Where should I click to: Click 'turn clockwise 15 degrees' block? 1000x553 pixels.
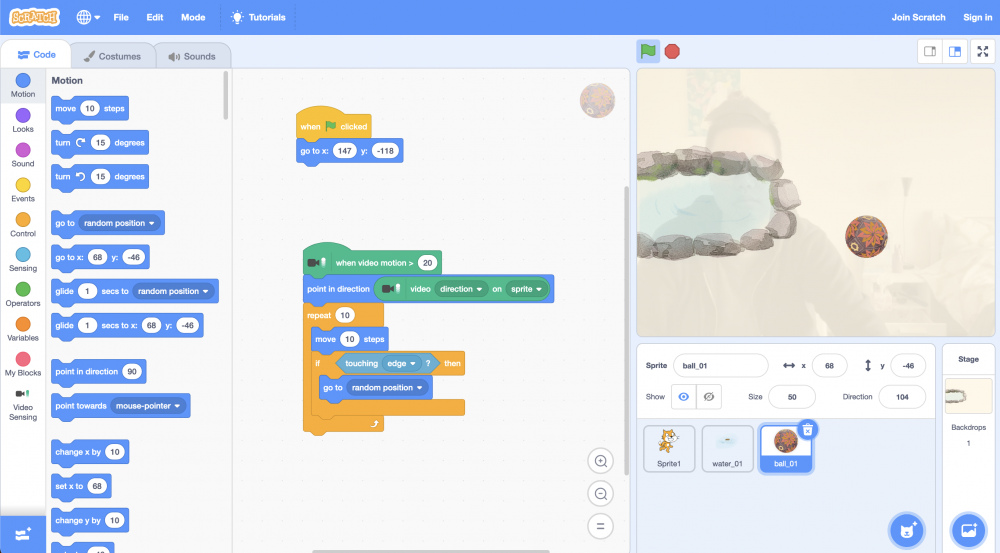[x=99, y=143]
